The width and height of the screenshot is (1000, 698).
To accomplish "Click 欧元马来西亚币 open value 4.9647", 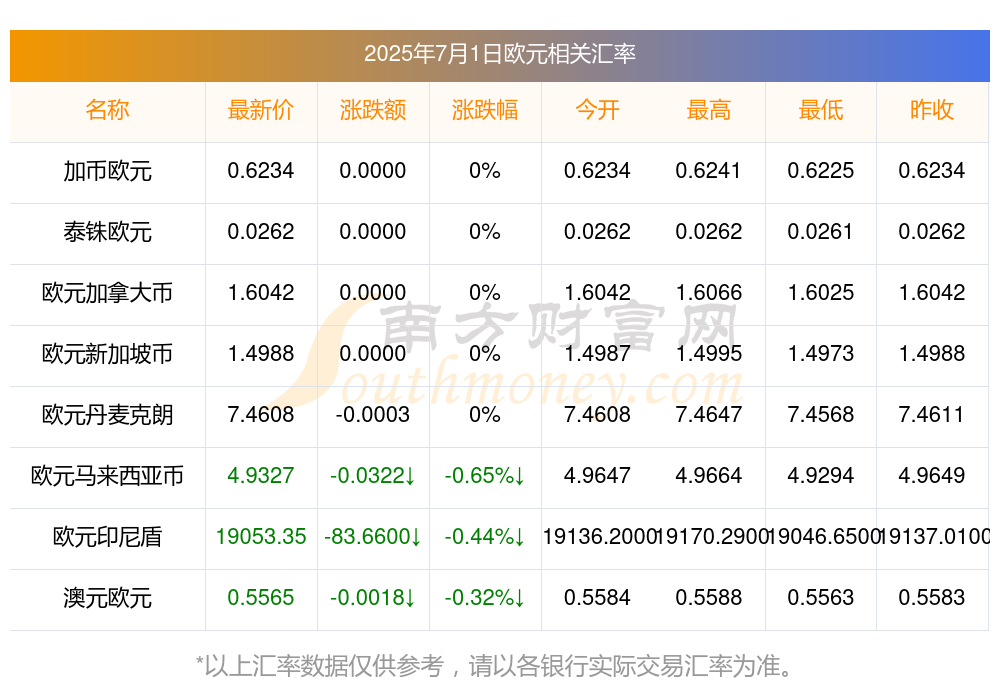I will click(x=597, y=476).
